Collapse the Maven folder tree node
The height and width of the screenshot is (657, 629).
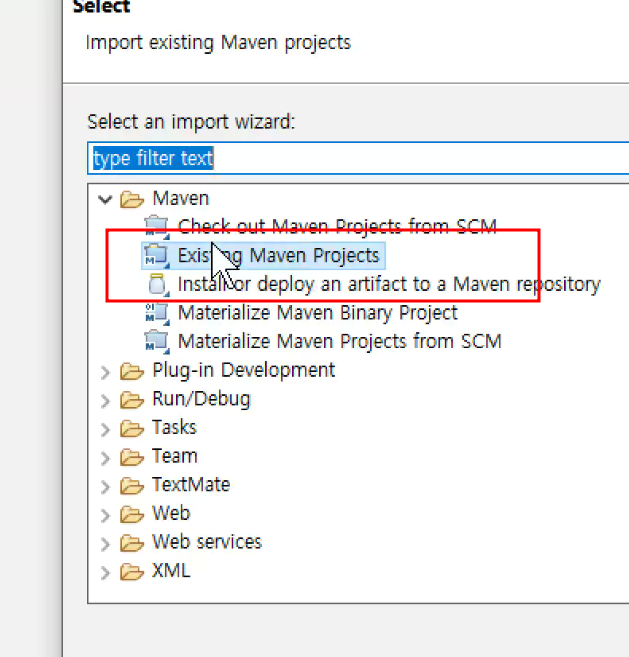pos(105,199)
